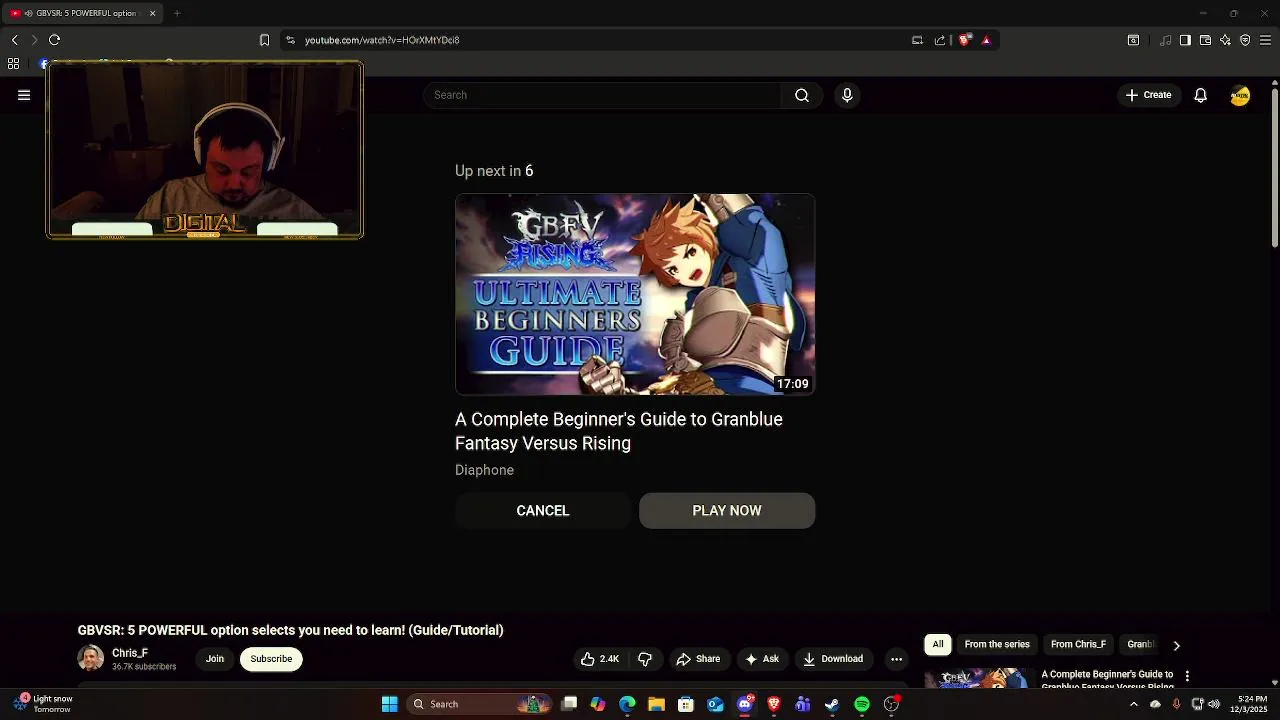Click the page vertical scrollbar
1280x720 pixels.
1274,170
